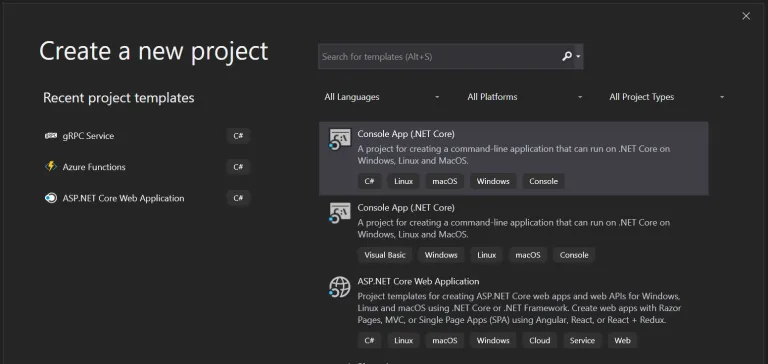Click the C# tag on ASP.NET Core template
Screen dimensions: 768x364
(369, 340)
